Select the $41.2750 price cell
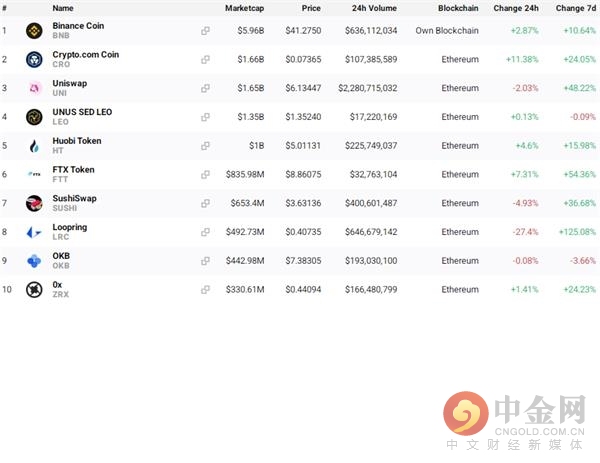 (x=303, y=31)
